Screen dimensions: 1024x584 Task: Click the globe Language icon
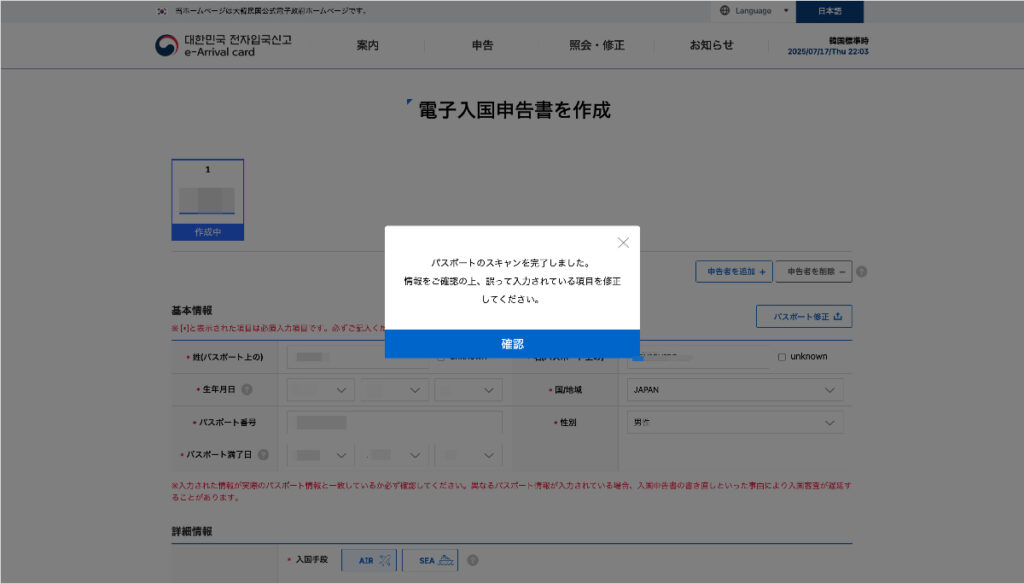723,11
